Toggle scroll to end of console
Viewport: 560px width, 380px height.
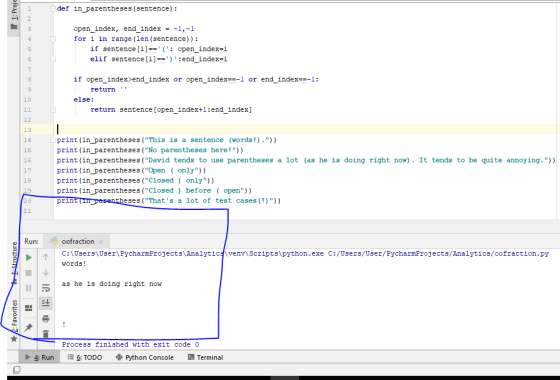click(46, 303)
